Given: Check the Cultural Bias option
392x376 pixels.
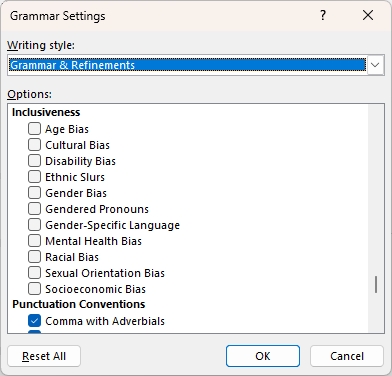Looking at the screenshot, I should (x=34, y=145).
